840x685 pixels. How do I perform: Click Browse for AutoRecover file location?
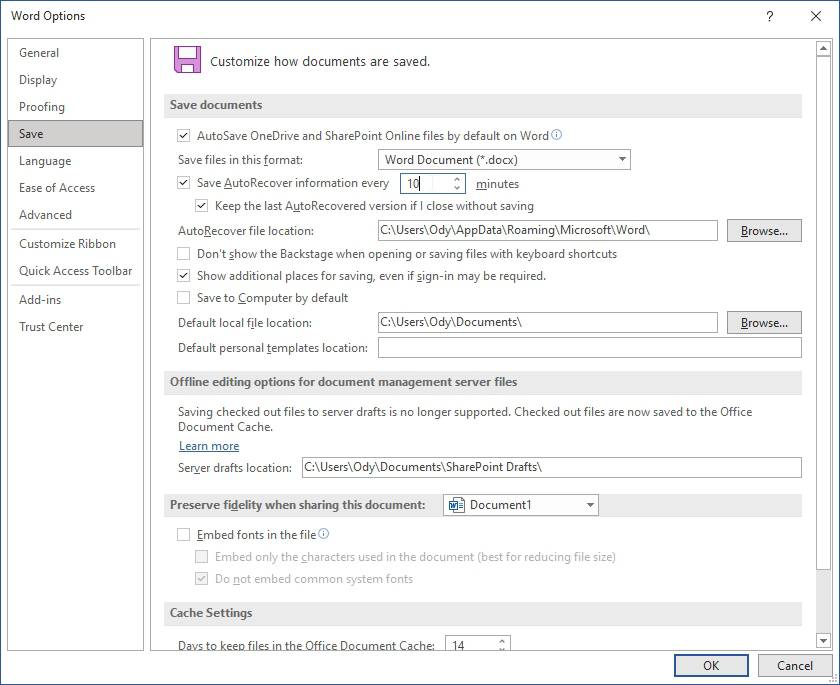(764, 231)
